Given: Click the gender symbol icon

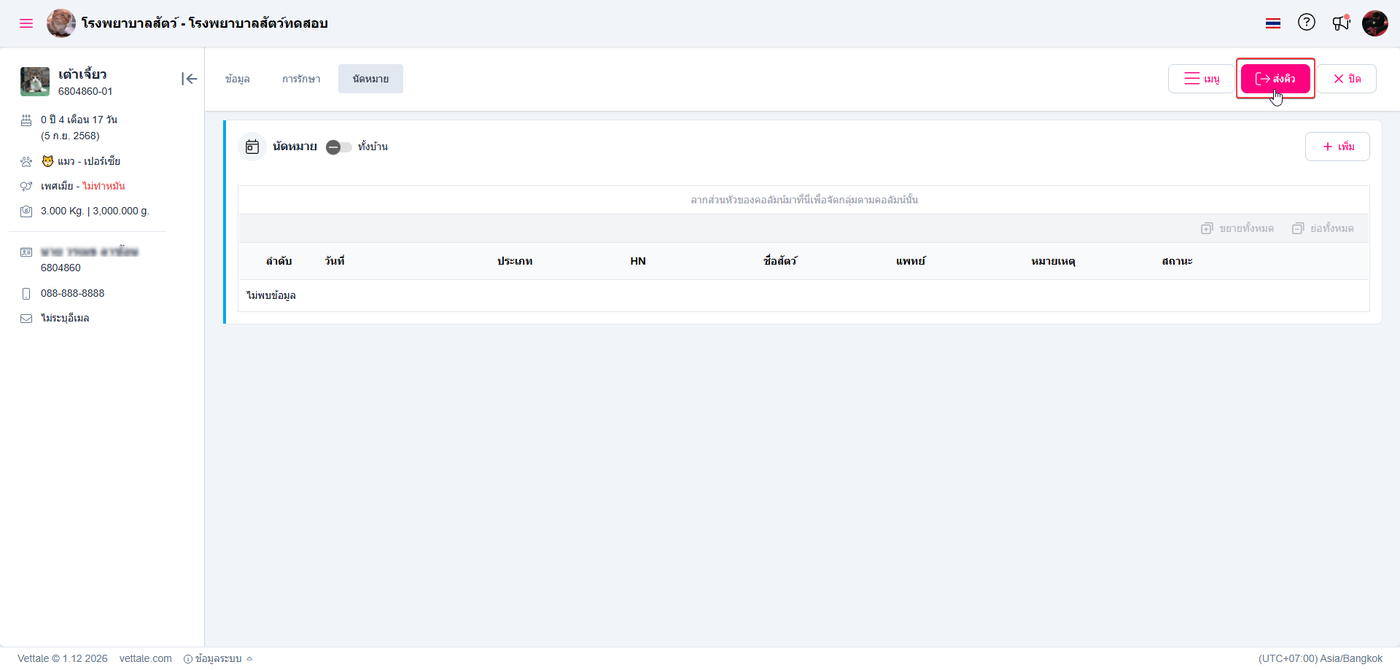Looking at the screenshot, I should coord(26,186).
